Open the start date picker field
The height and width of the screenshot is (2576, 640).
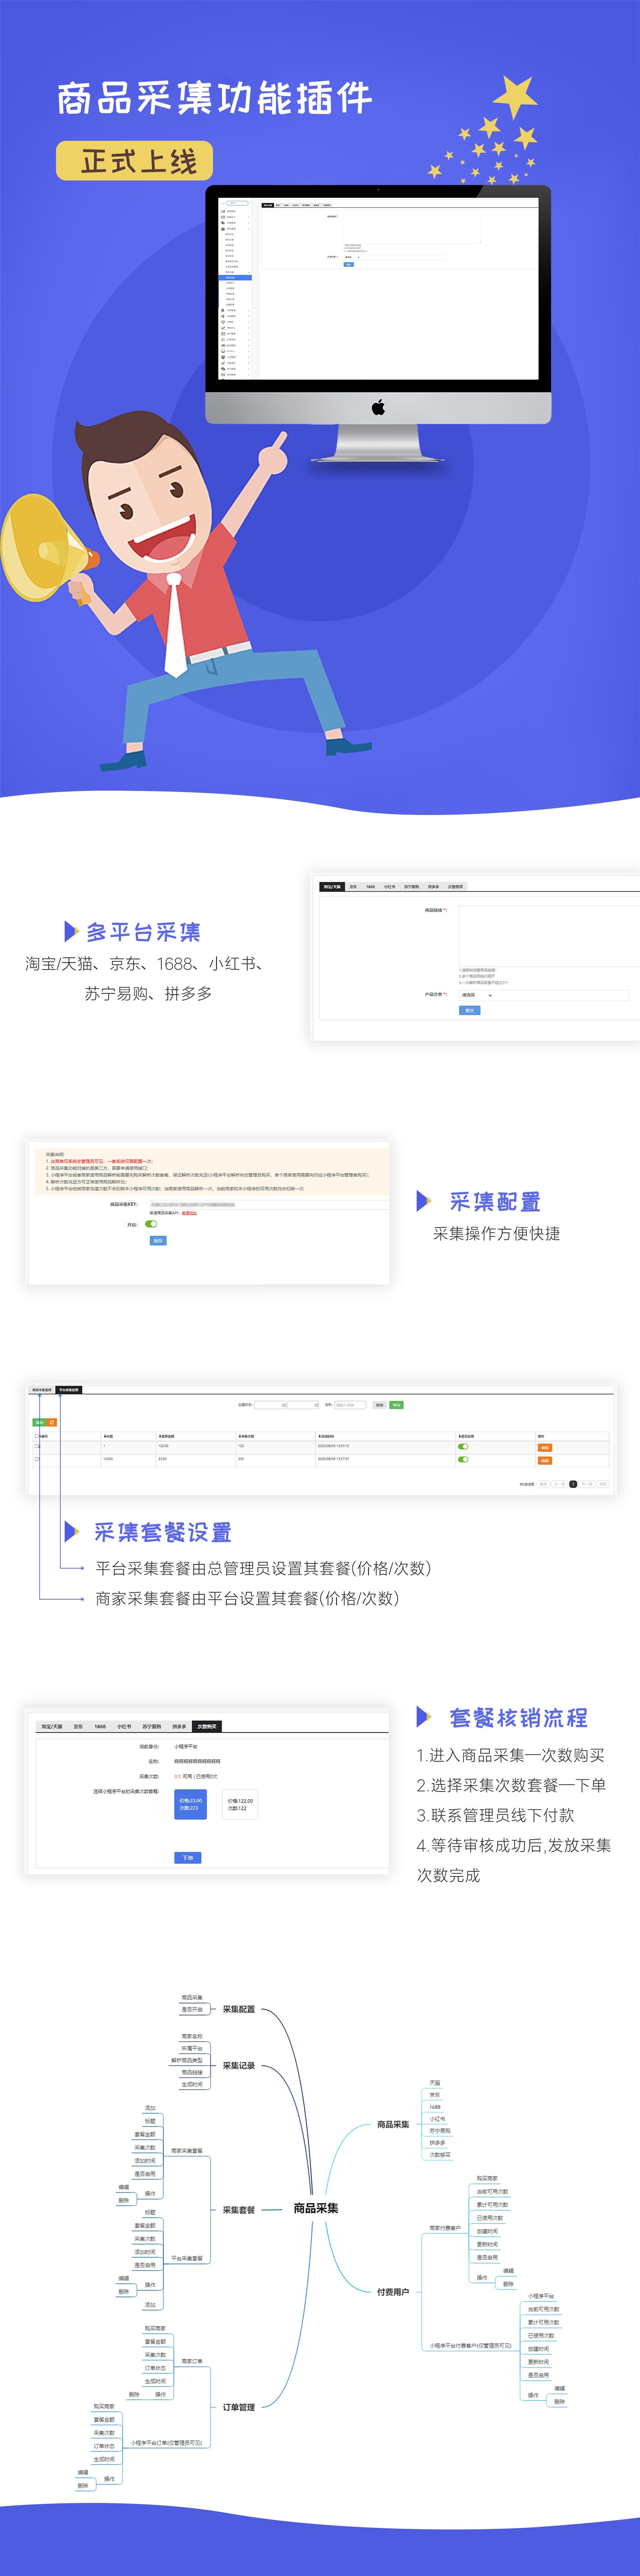(270, 1405)
